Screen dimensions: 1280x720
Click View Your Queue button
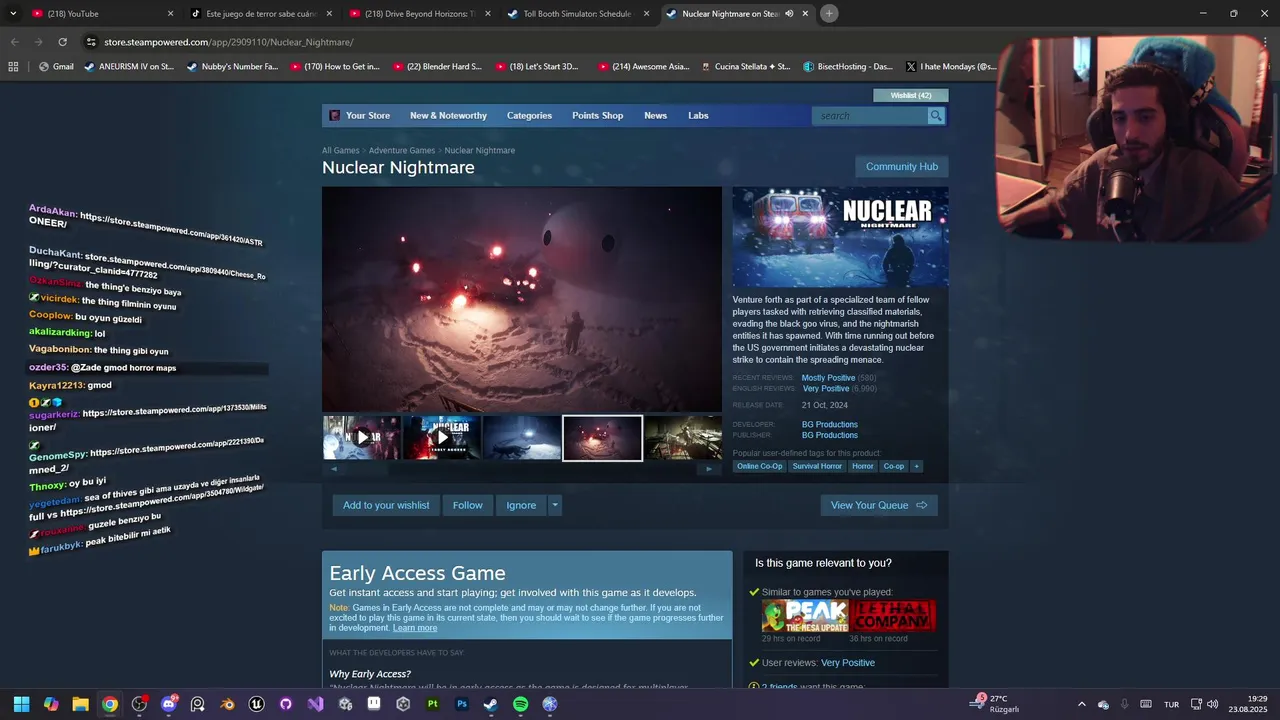click(x=879, y=505)
